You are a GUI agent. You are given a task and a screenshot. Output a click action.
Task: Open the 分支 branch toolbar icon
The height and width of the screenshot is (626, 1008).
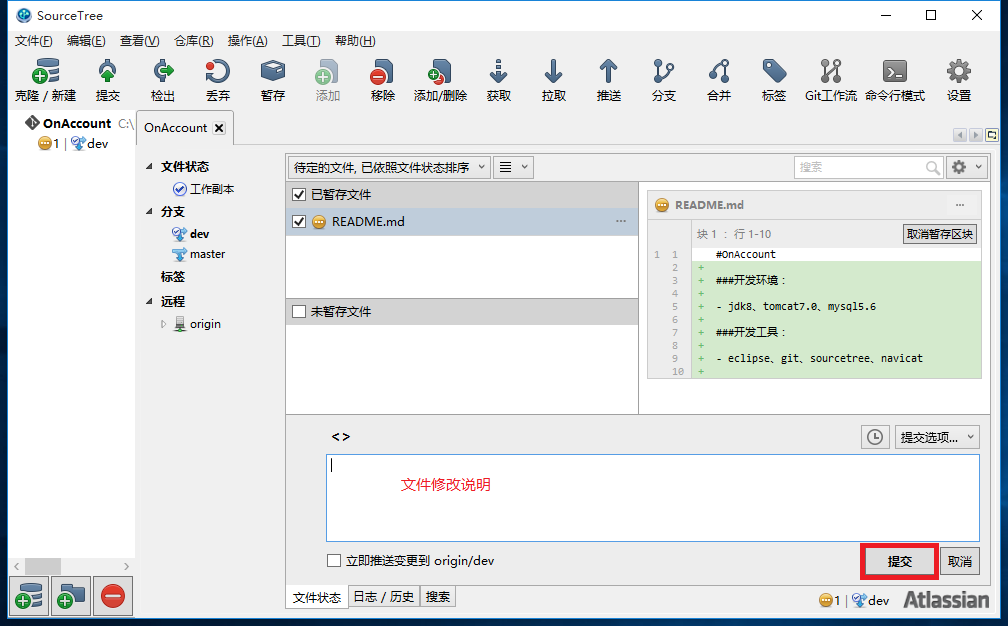[663, 80]
